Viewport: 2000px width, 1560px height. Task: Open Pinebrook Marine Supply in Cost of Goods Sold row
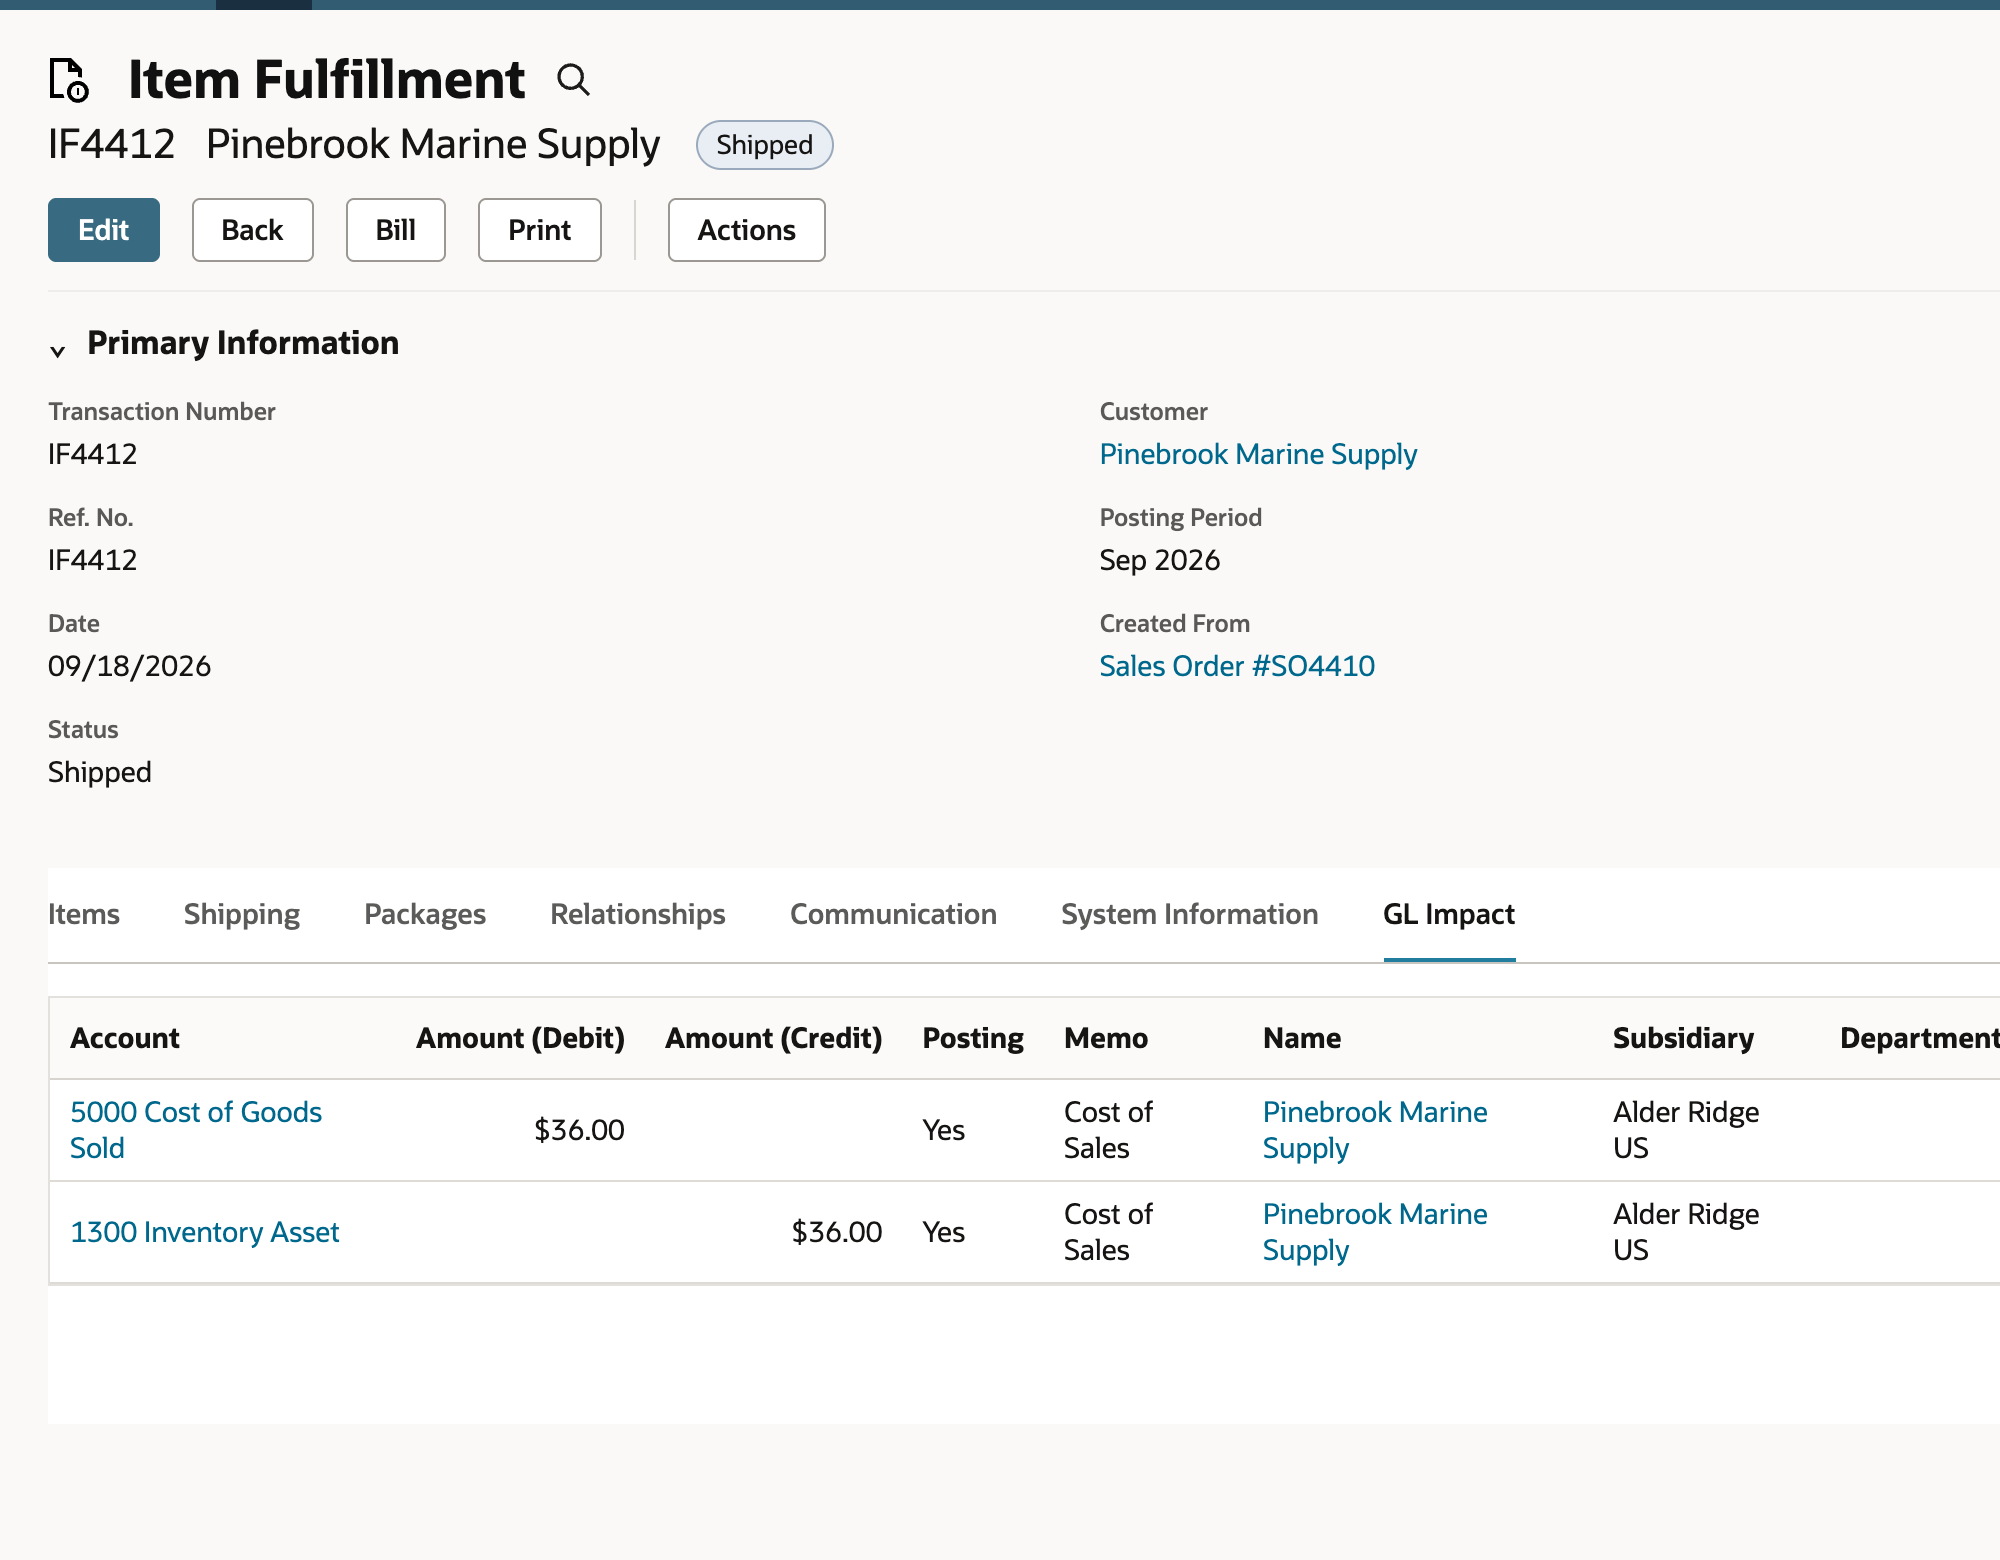1375,1130
